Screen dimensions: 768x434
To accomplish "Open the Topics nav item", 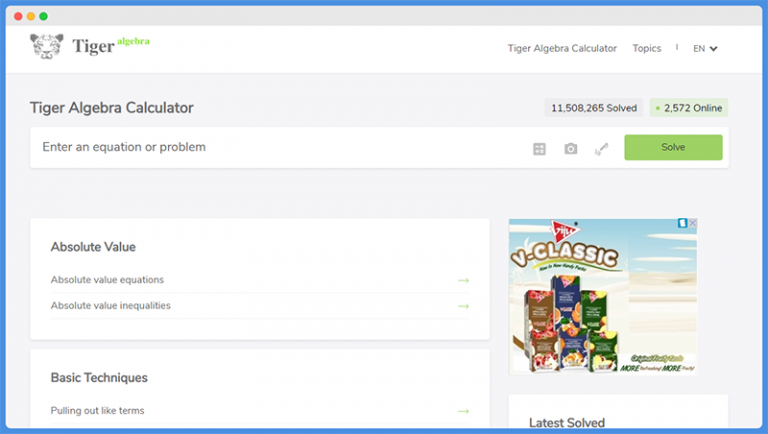I will pos(647,48).
